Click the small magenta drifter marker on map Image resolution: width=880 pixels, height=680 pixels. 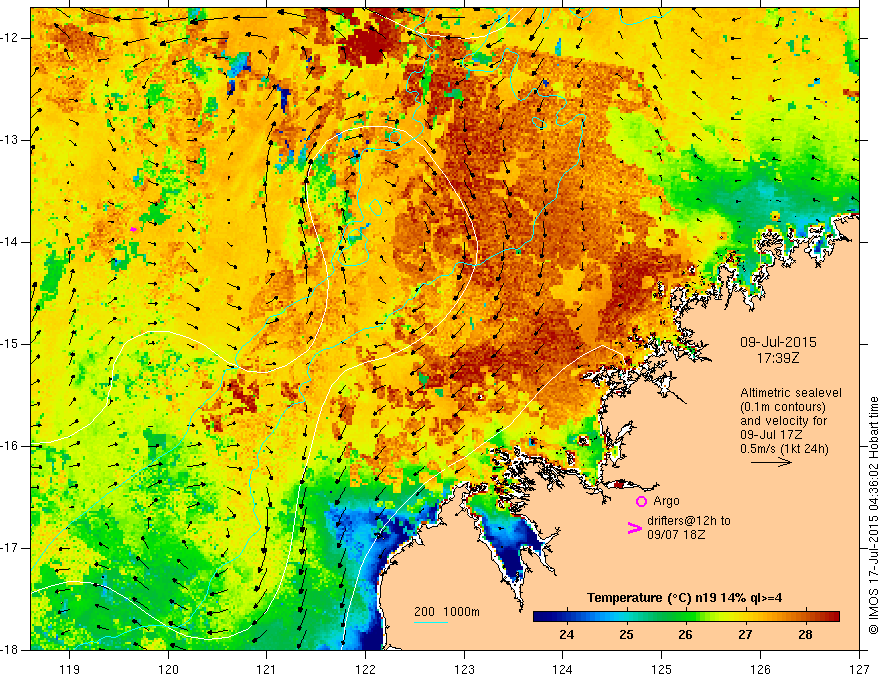click(x=134, y=229)
